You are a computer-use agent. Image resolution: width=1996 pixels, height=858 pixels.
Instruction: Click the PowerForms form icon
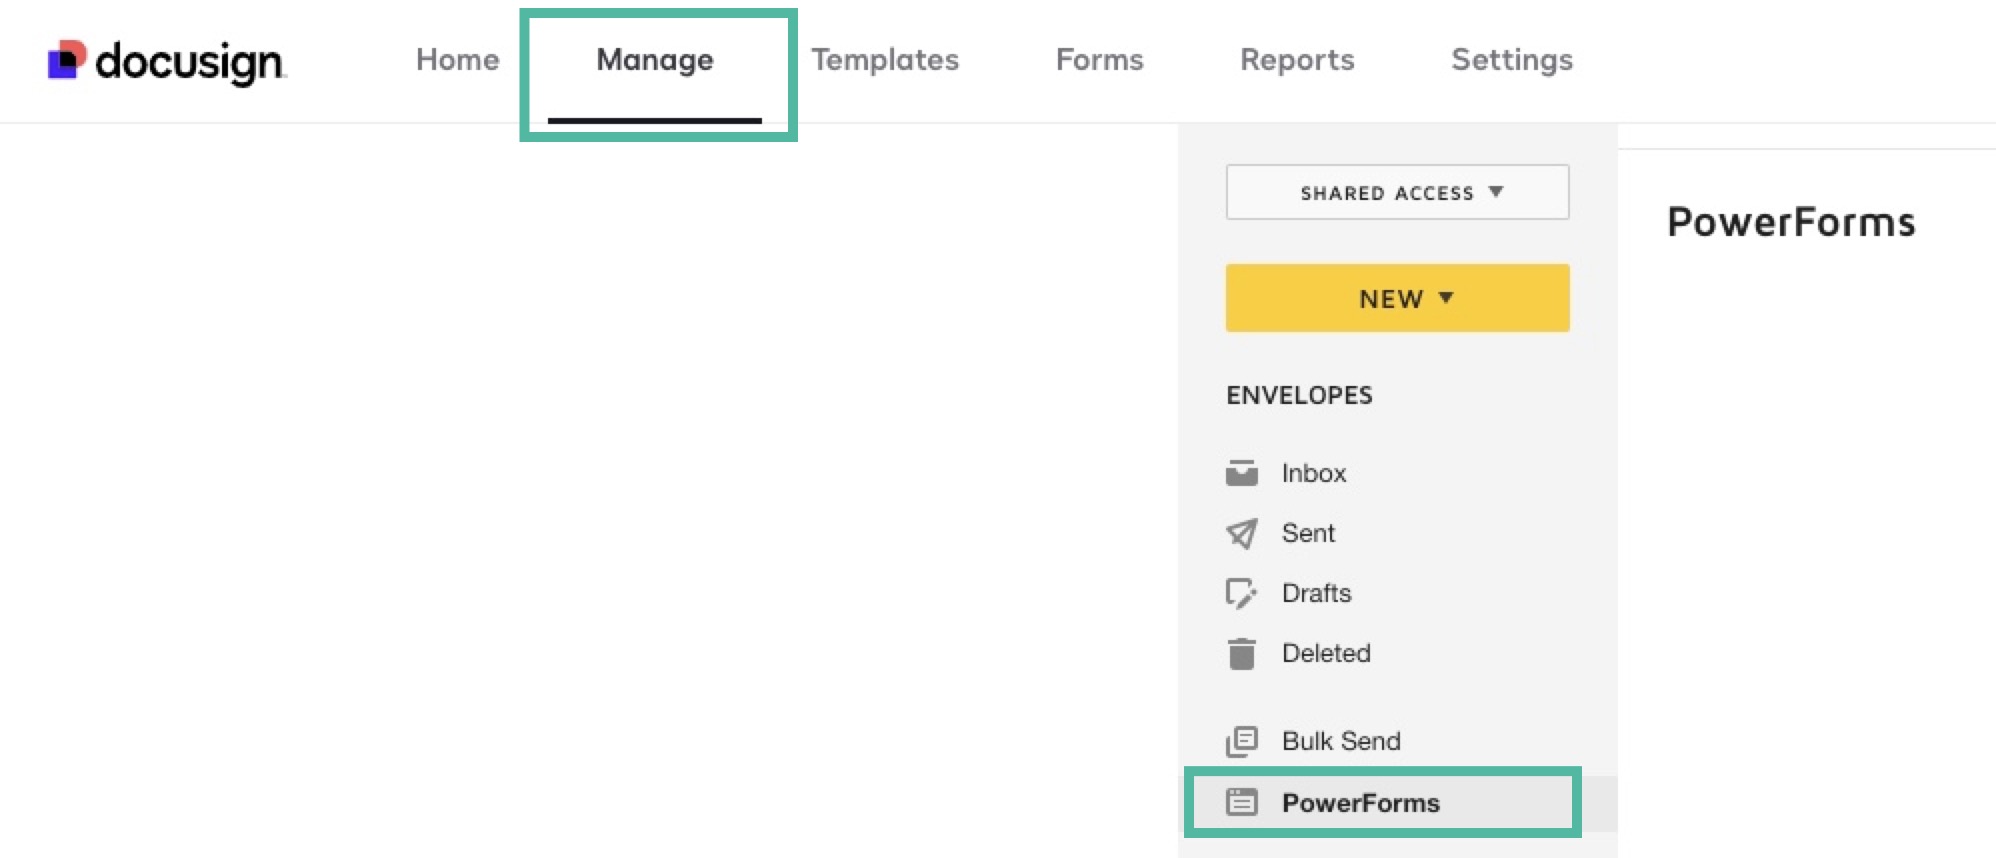point(1241,802)
